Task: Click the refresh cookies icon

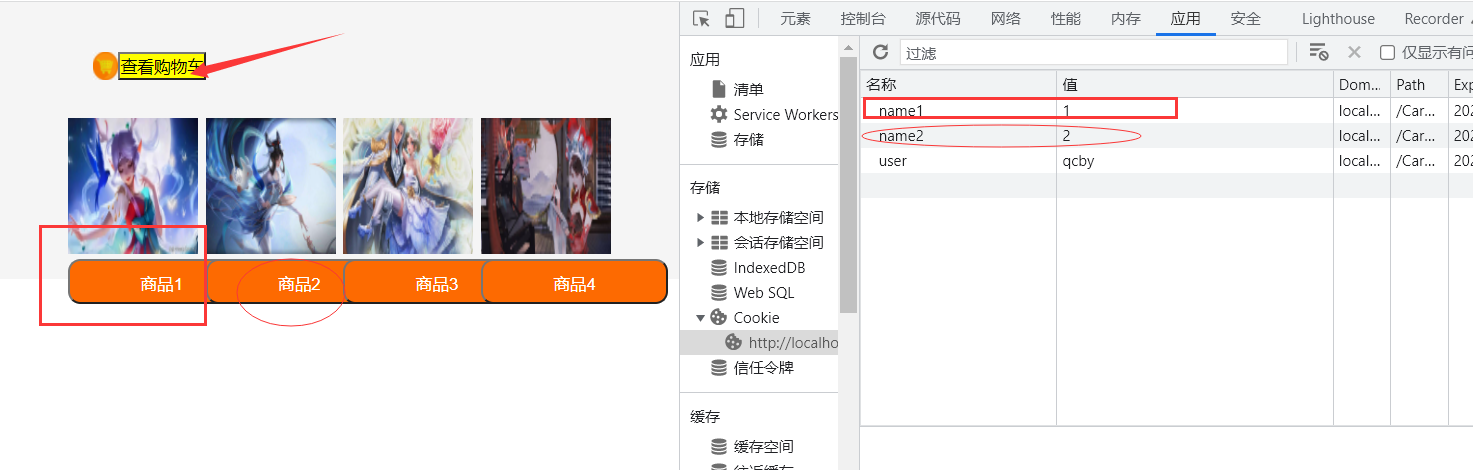Action: pyautogui.click(x=880, y=52)
